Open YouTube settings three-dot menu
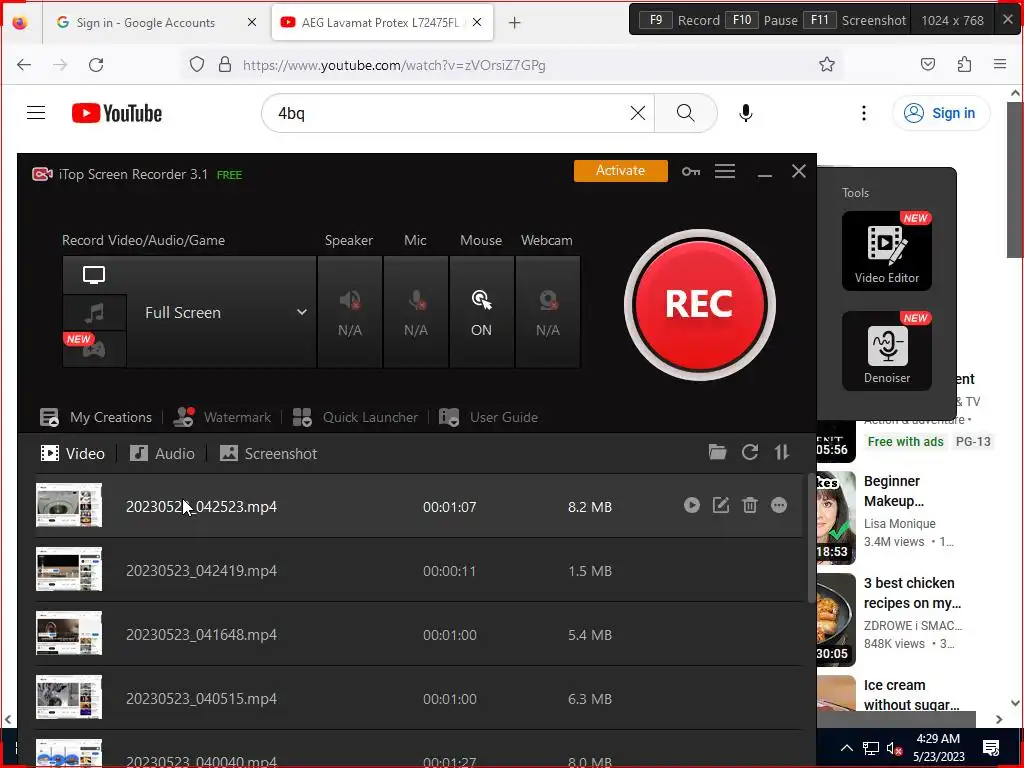1024x768 pixels. [x=863, y=113]
